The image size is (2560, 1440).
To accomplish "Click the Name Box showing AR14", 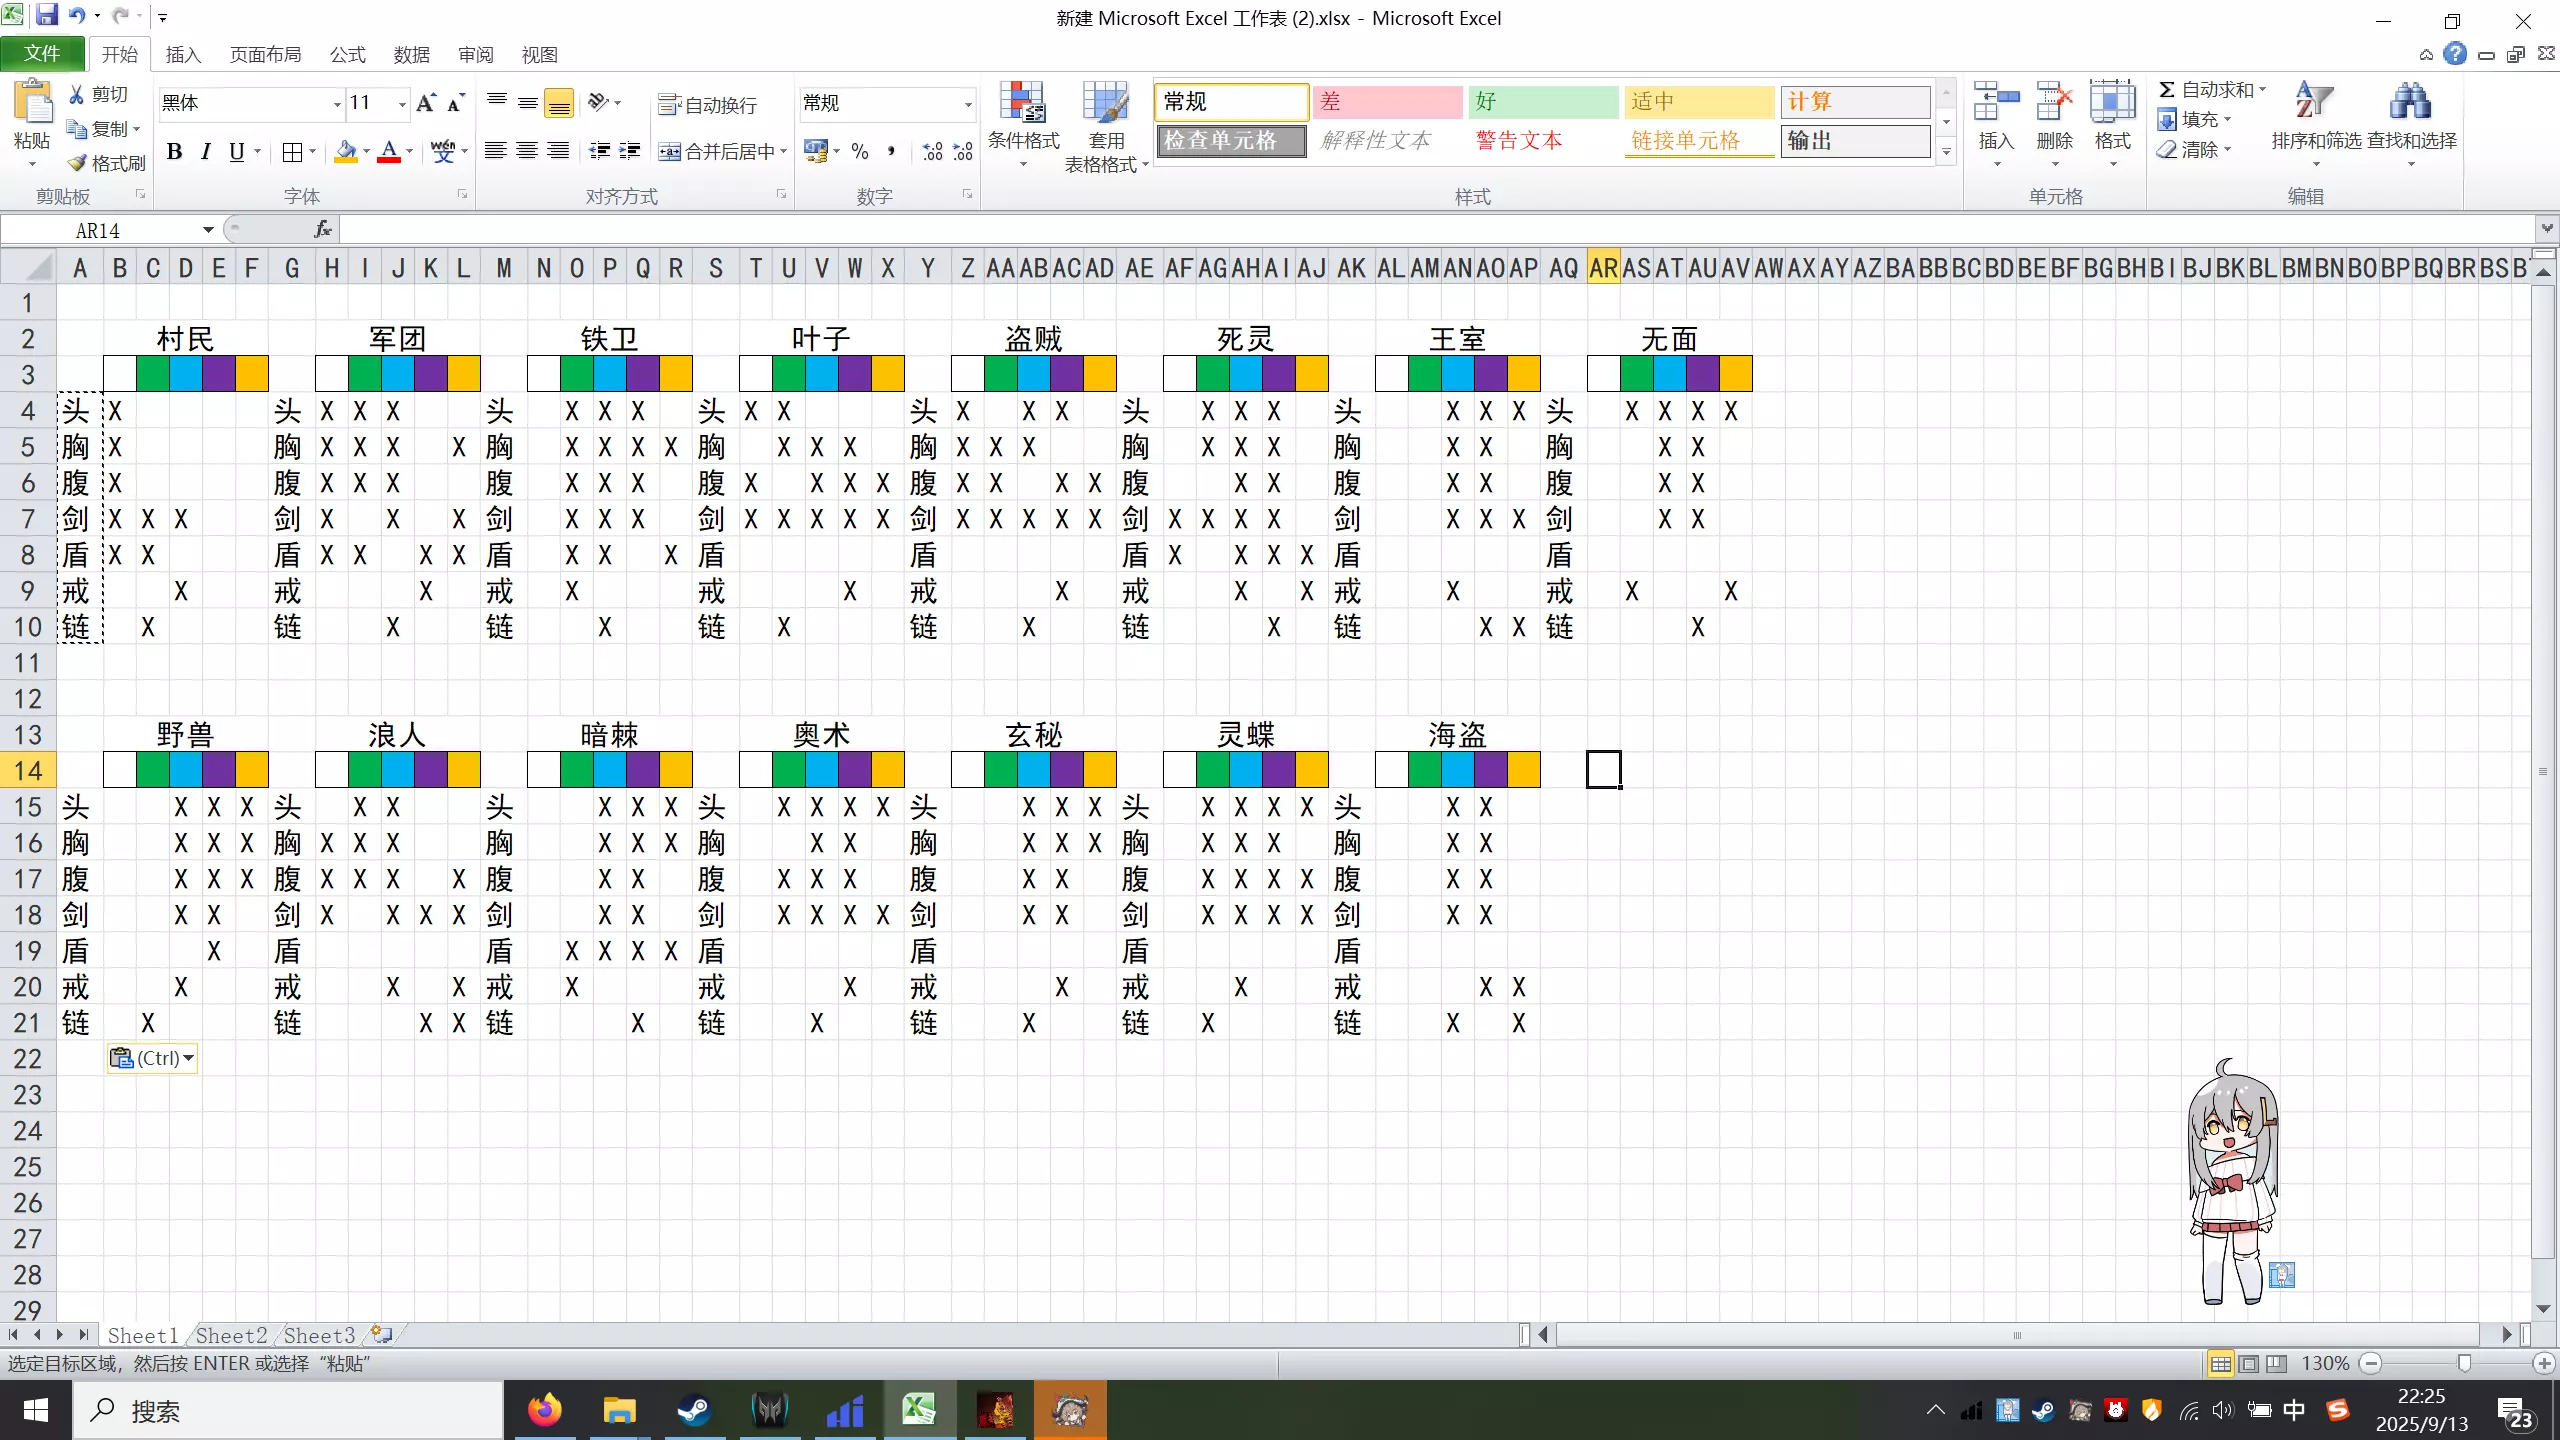I will tap(98, 230).
